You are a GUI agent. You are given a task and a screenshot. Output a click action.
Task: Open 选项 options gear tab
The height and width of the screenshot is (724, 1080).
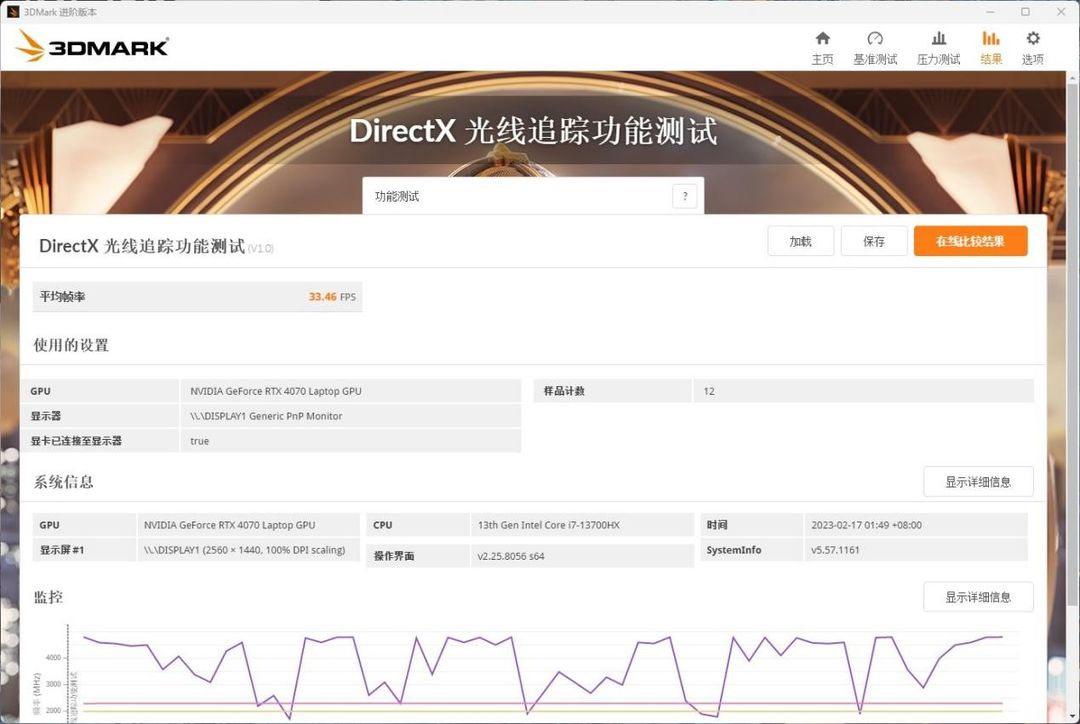click(x=1032, y=48)
